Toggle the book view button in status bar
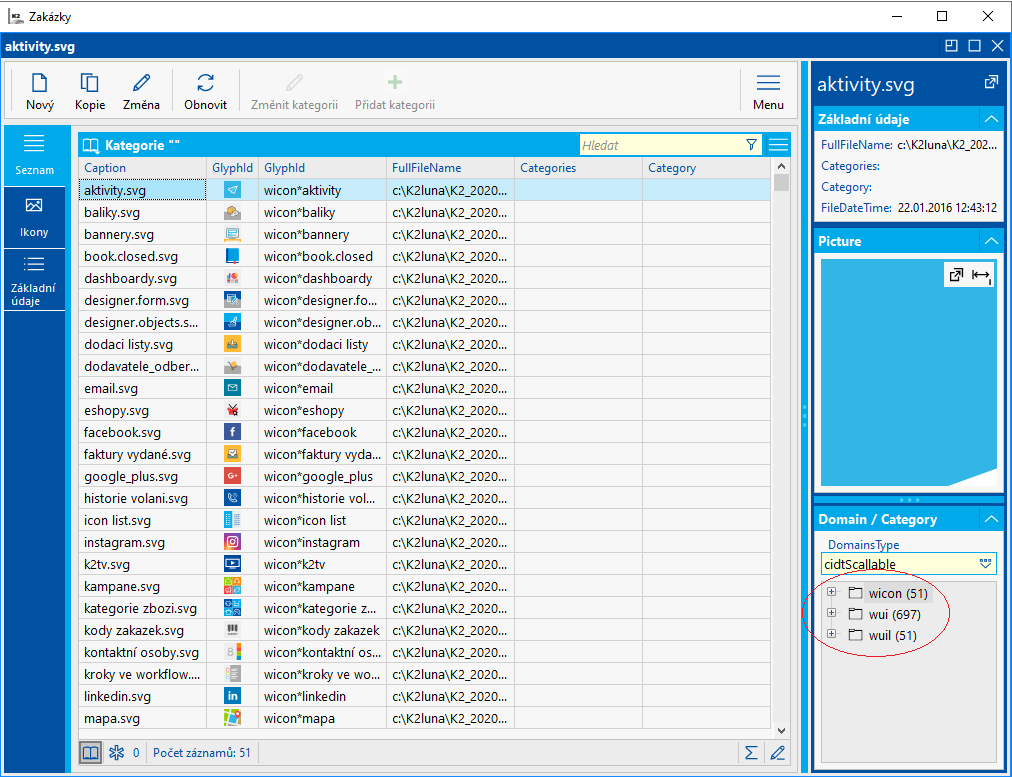This screenshot has width=1012, height=777. coord(90,752)
